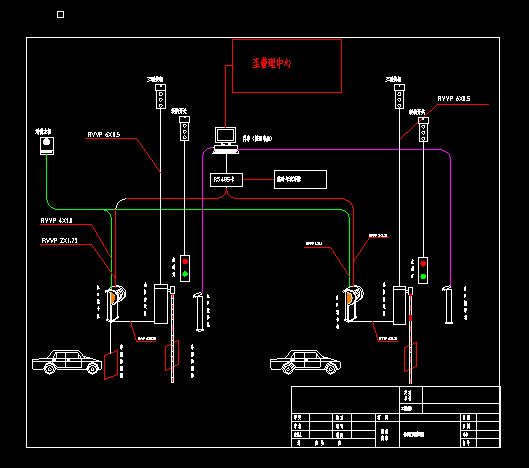Click the upper-right "RVVP 6X0.5" cable label
Image resolution: width=529 pixels, height=468 pixels.
click(x=454, y=99)
